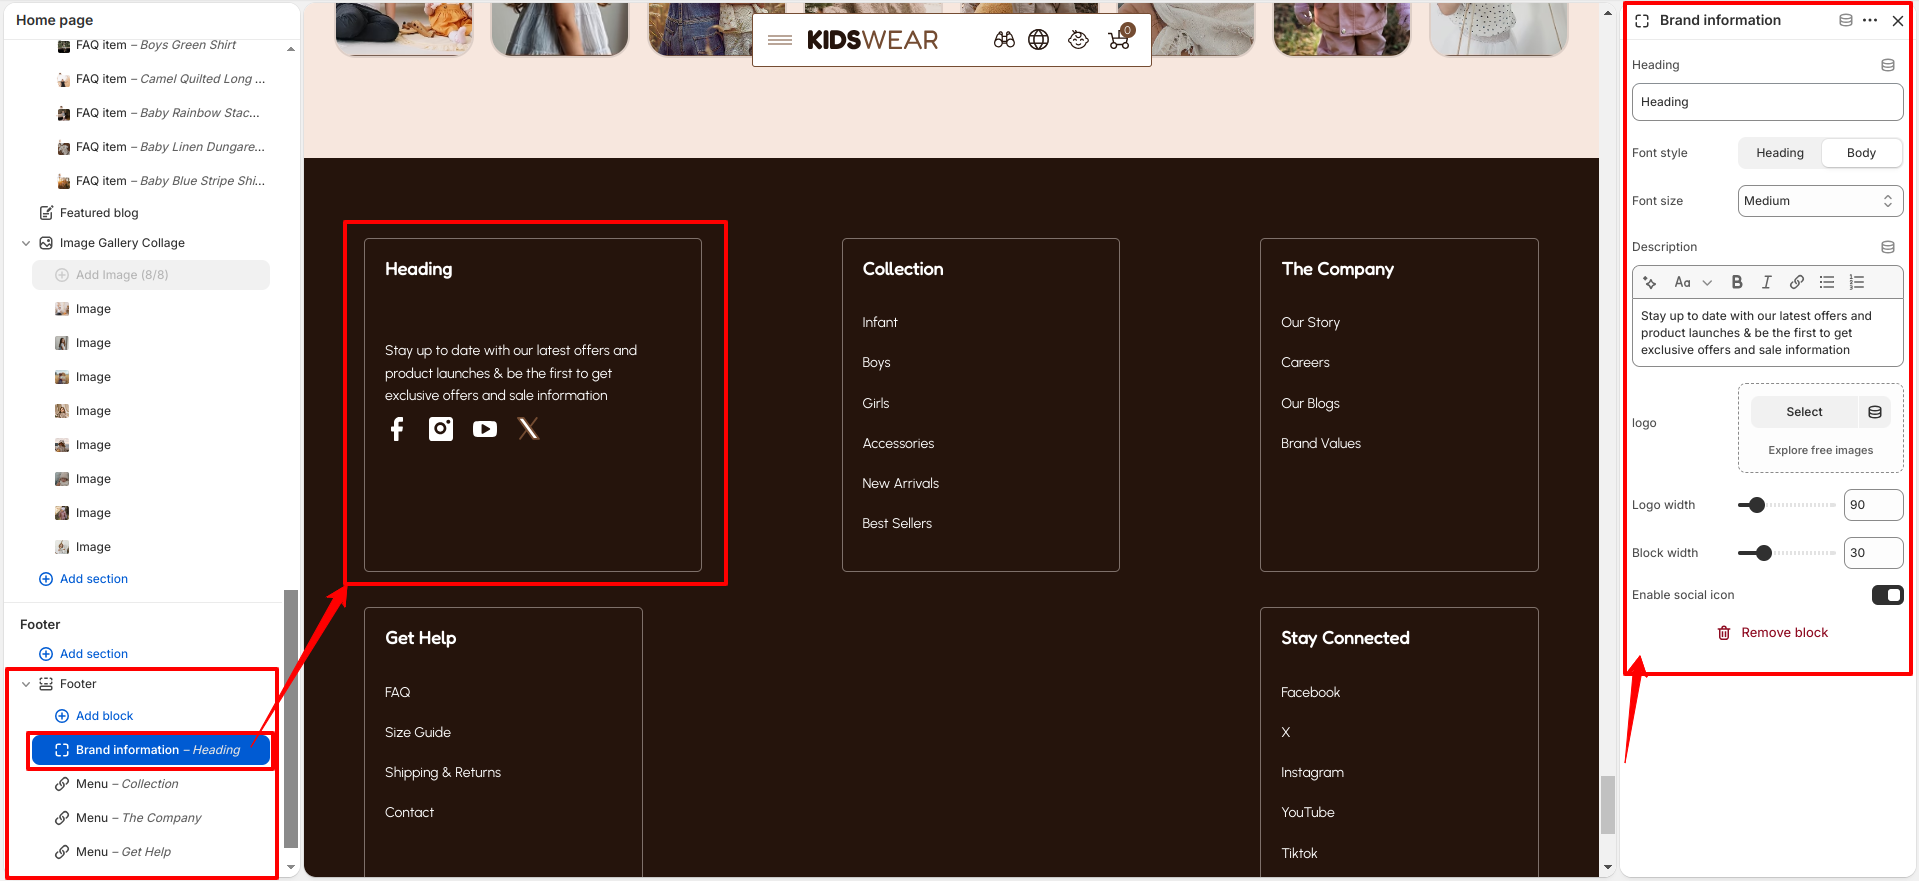The height and width of the screenshot is (881, 1919).
Task: Click the database icon in Brand information header
Action: (x=1846, y=20)
